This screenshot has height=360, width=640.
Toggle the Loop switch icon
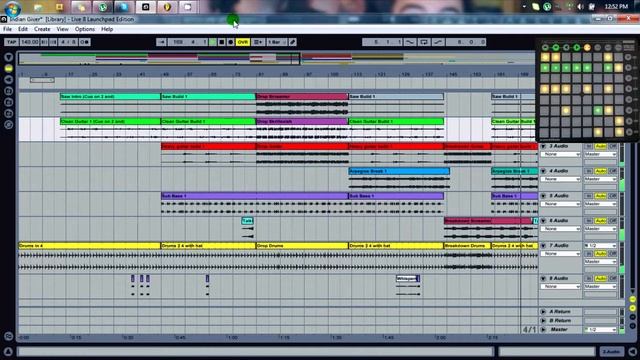(424, 42)
